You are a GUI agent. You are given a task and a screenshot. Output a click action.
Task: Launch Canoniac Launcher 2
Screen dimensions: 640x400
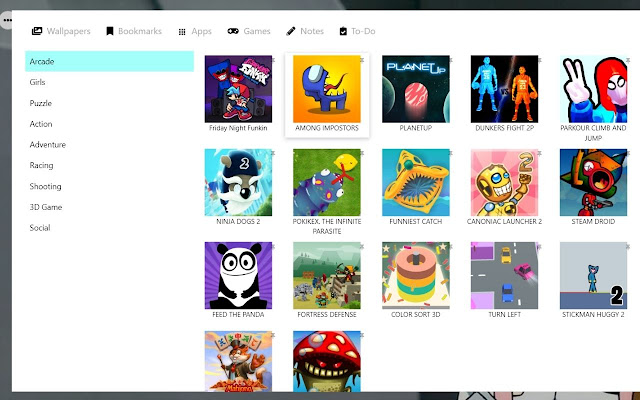(x=504, y=182)
